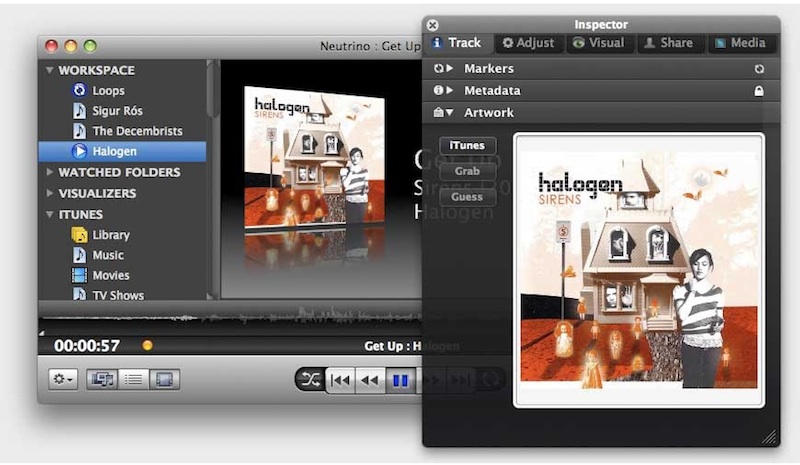Collapse the Artwork section
800x465 pixels.
point(450,113)
